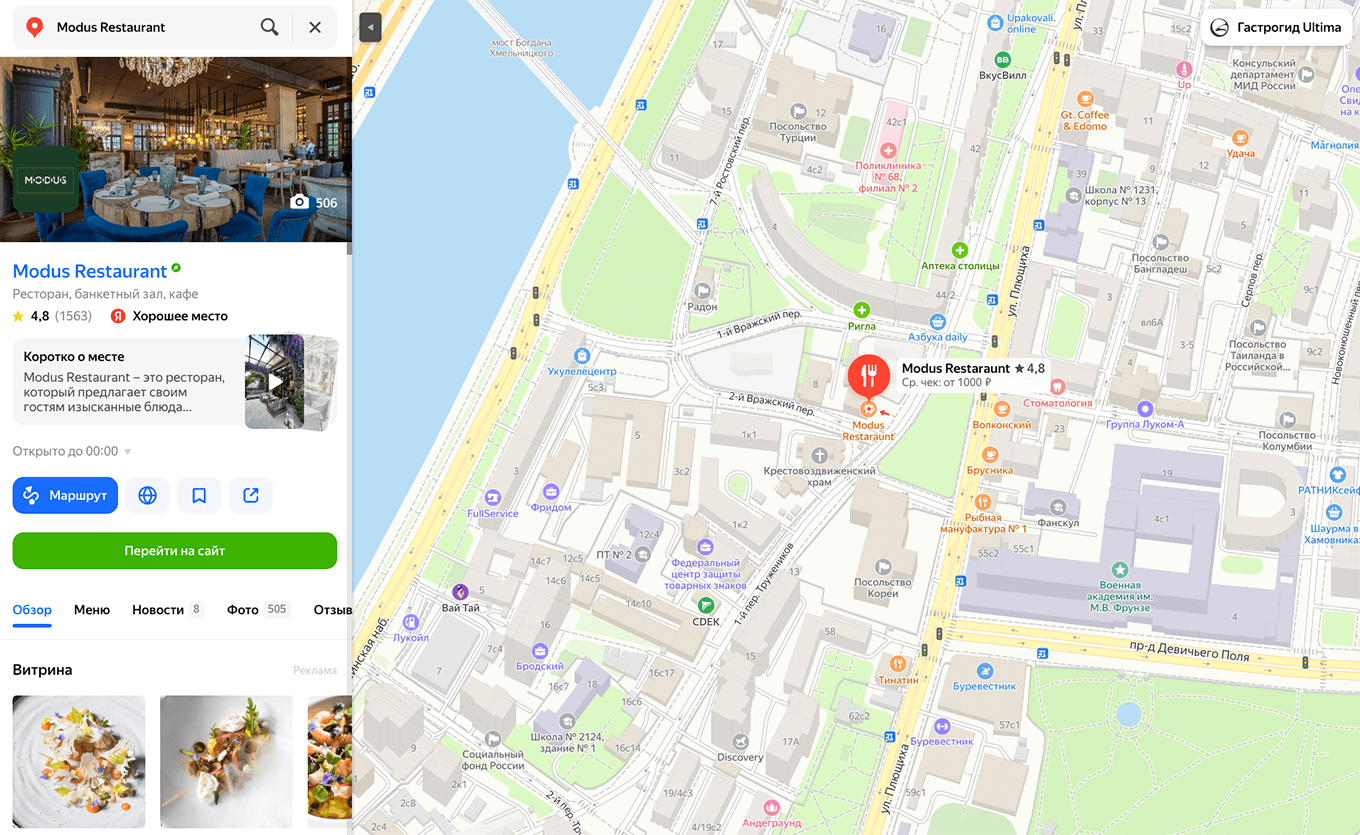Image resolution: width=1360 pixels, height=835 pixels.
Task: Save the place with bookmark icon
Action: [x=199, y=495]
